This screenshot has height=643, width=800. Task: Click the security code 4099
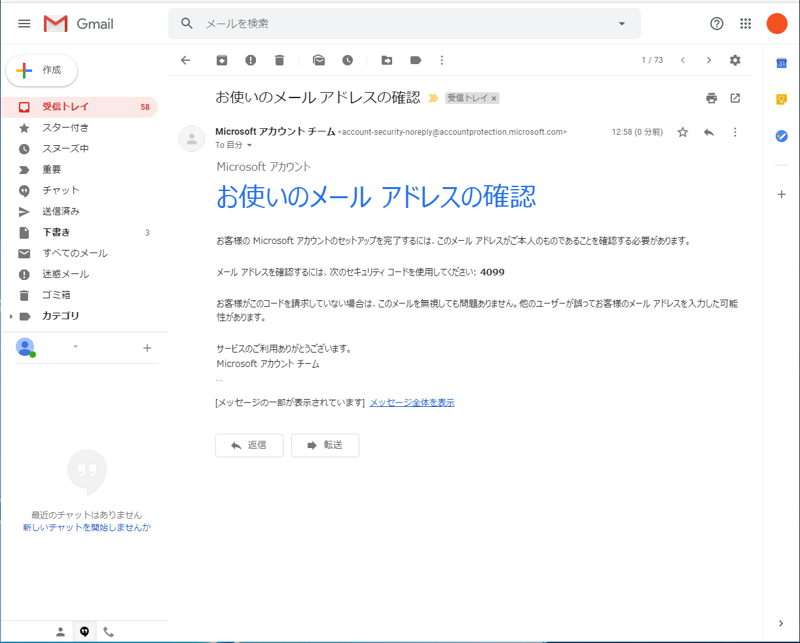492,273
